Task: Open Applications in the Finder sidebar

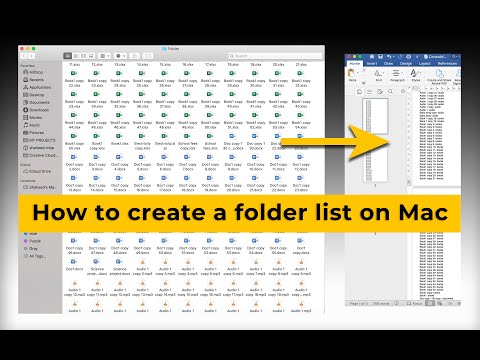Action: (37, 87)
